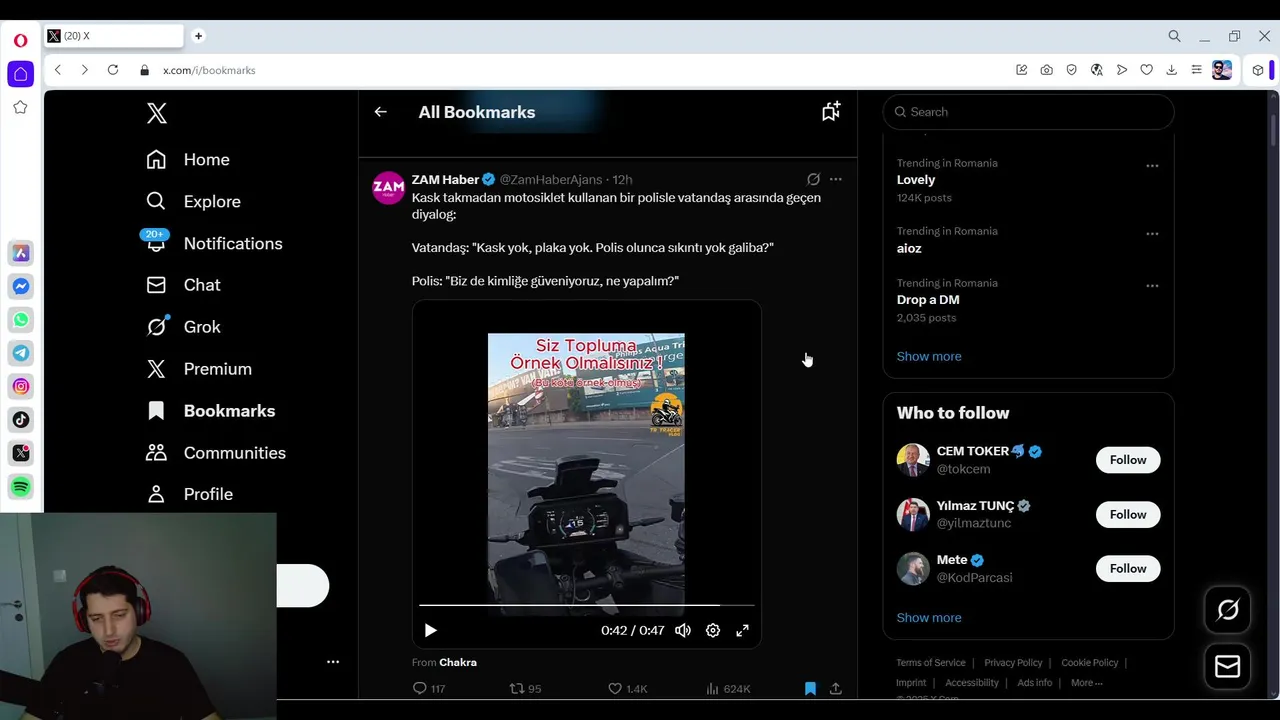Viewport: 1280px width, 720px height.
Task: Open Terms of Service link
Action: click(x=931, y=662)
